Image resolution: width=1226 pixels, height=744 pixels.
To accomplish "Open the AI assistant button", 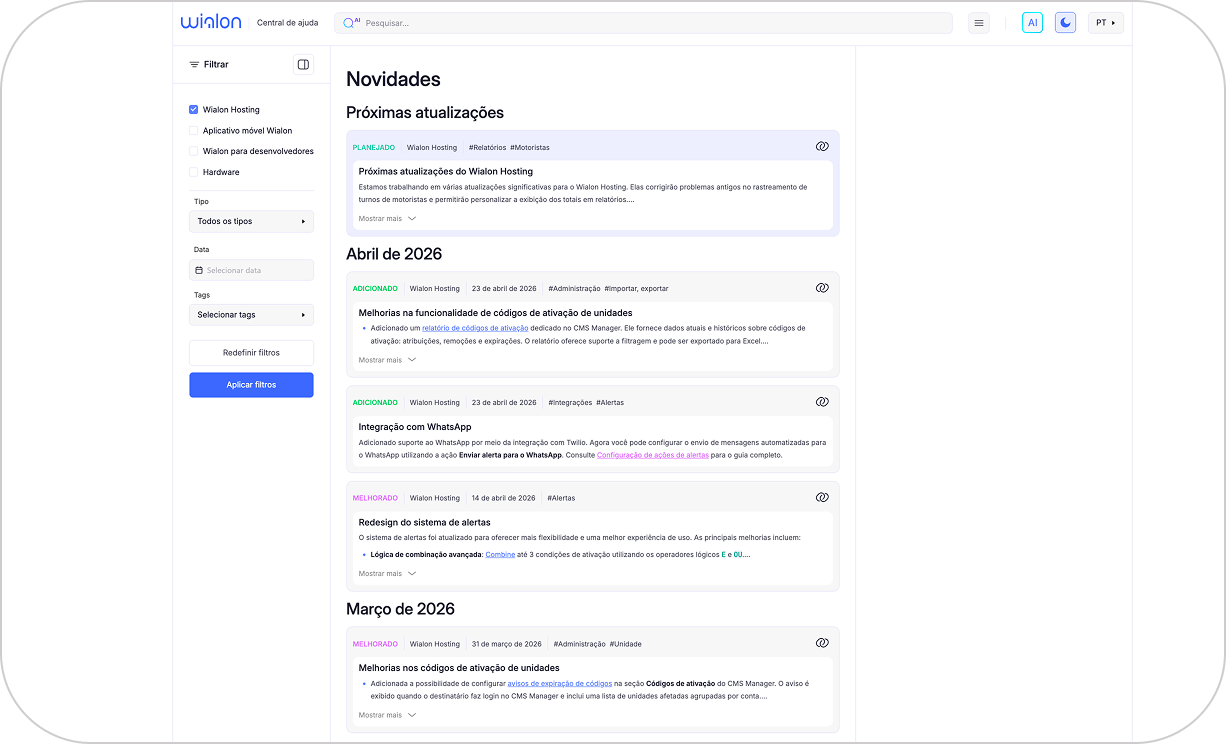I will click(x=1032, y=23).
